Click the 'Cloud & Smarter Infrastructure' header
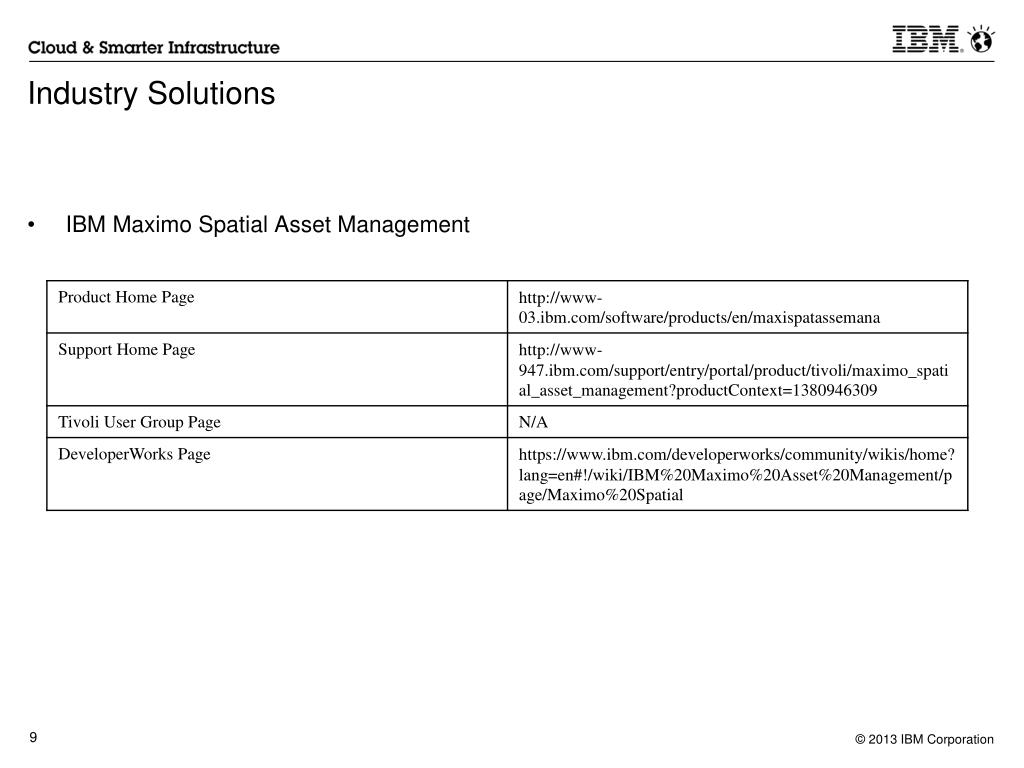1024x768 pixels. 153,48
